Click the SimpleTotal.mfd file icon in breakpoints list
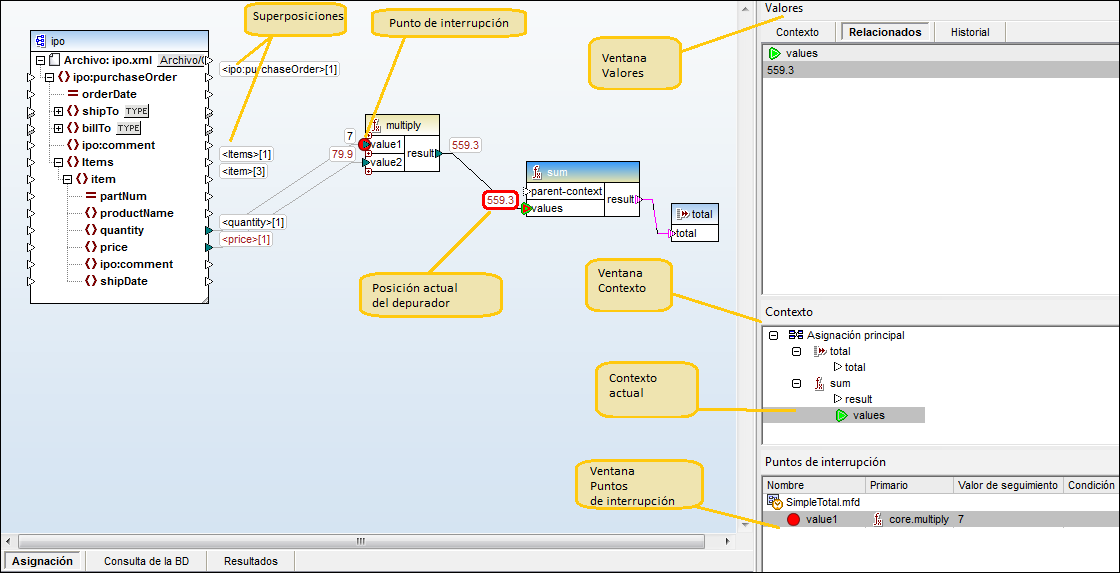The width and height of the screenshot is (1120, 573). [x=775, y=502]
